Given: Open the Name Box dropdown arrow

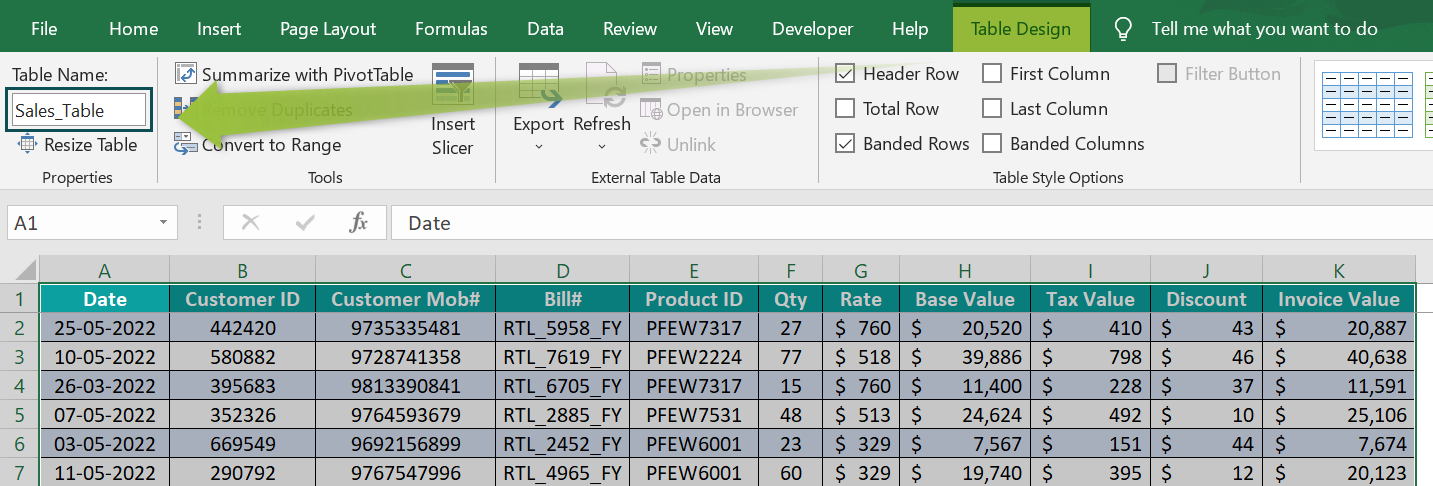Looking at the screenshot, I should coord(163,223).
